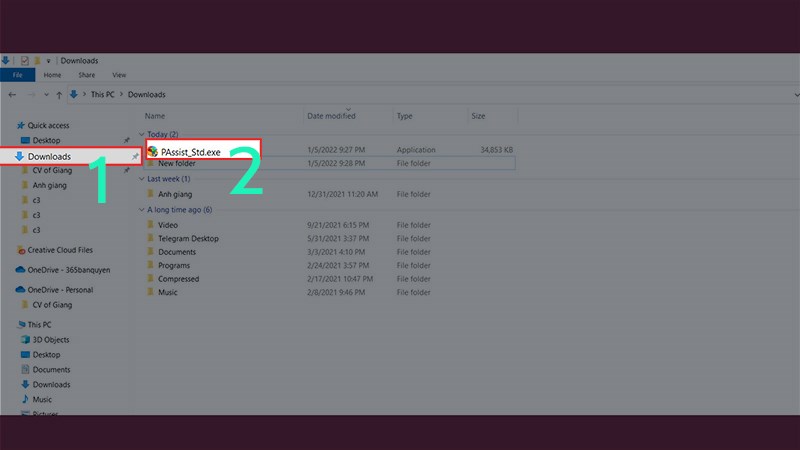Click the 3D Objects cube icon
This screenshot has height=450, width=800.
pos(25,339)
